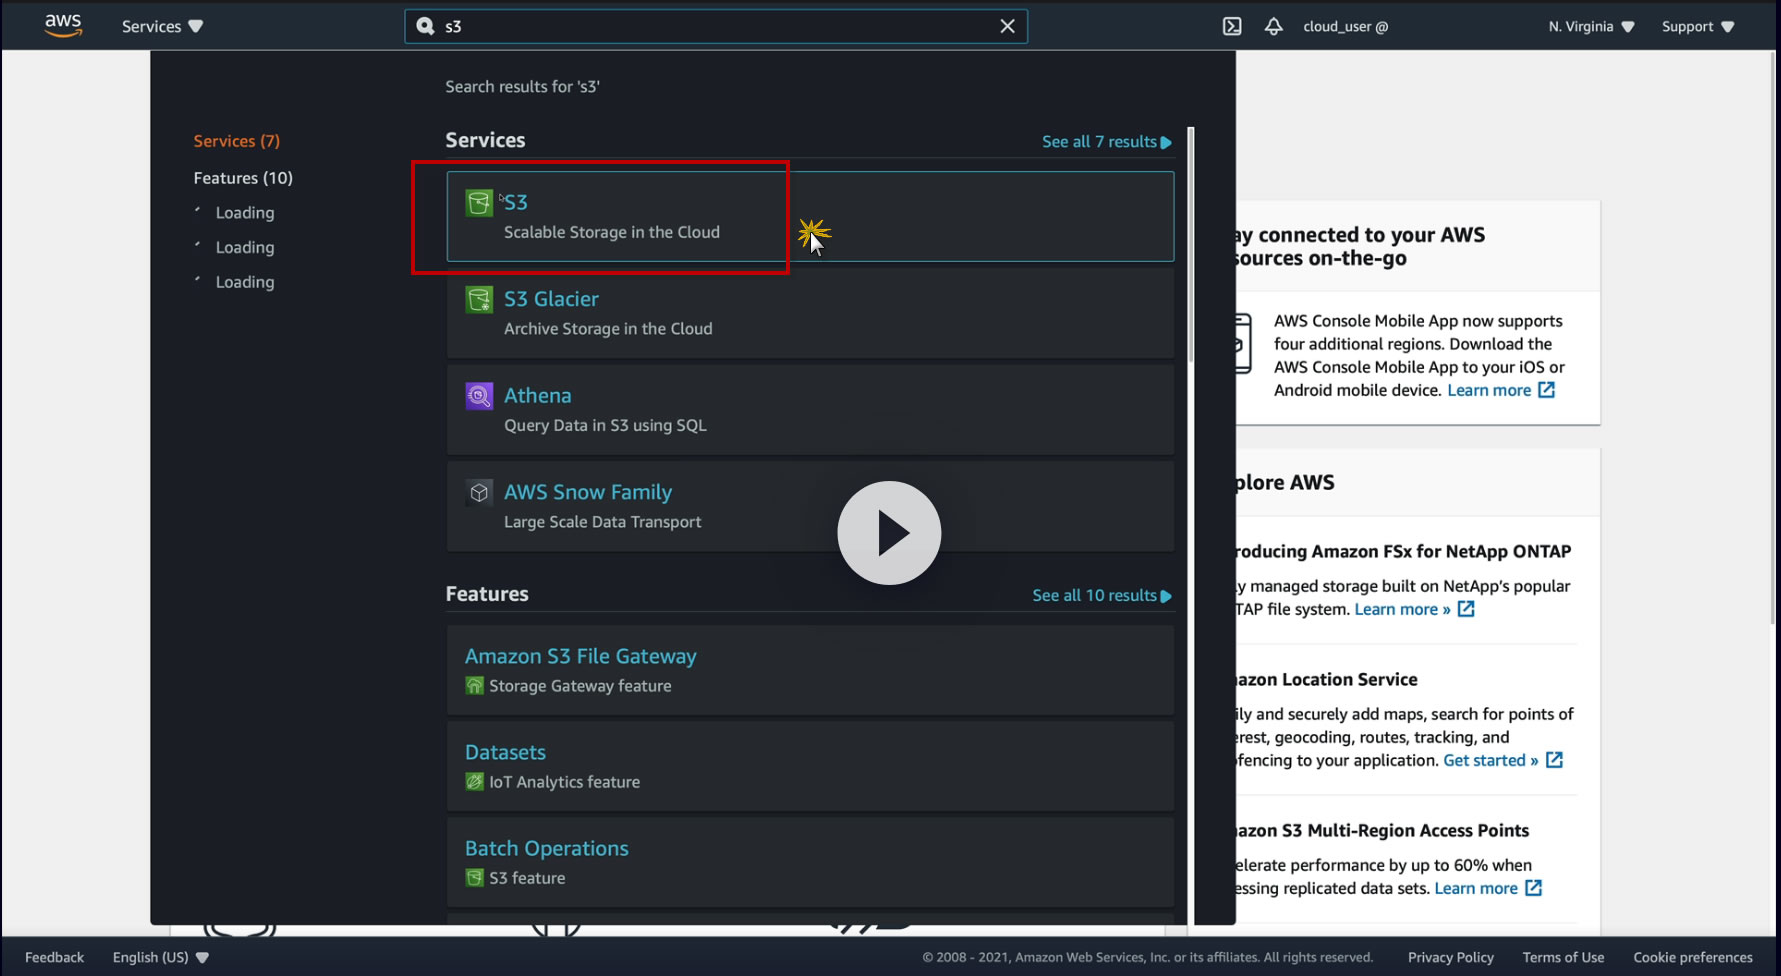Viewport: 1781px width, 976px height.
Task: Open the cloud_user account menu
Action: (x=1345, y=26)
